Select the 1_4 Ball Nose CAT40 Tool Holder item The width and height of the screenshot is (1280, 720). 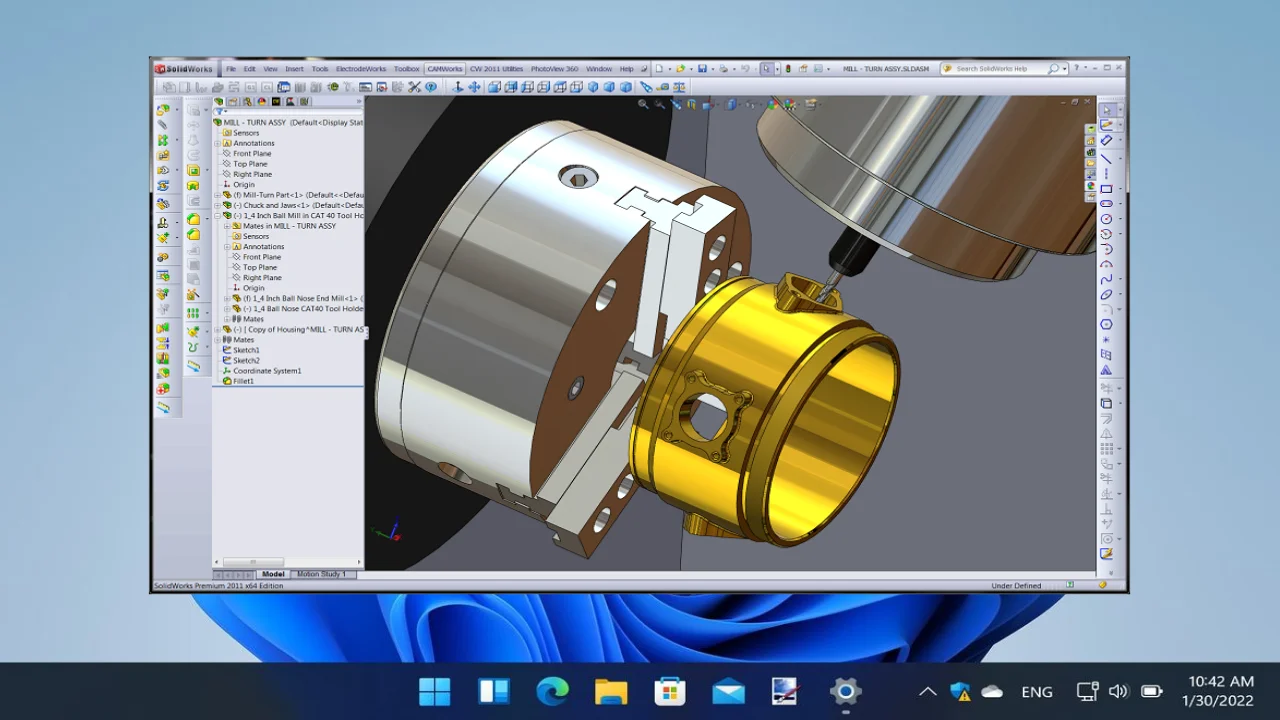click(x=303, y=308)
